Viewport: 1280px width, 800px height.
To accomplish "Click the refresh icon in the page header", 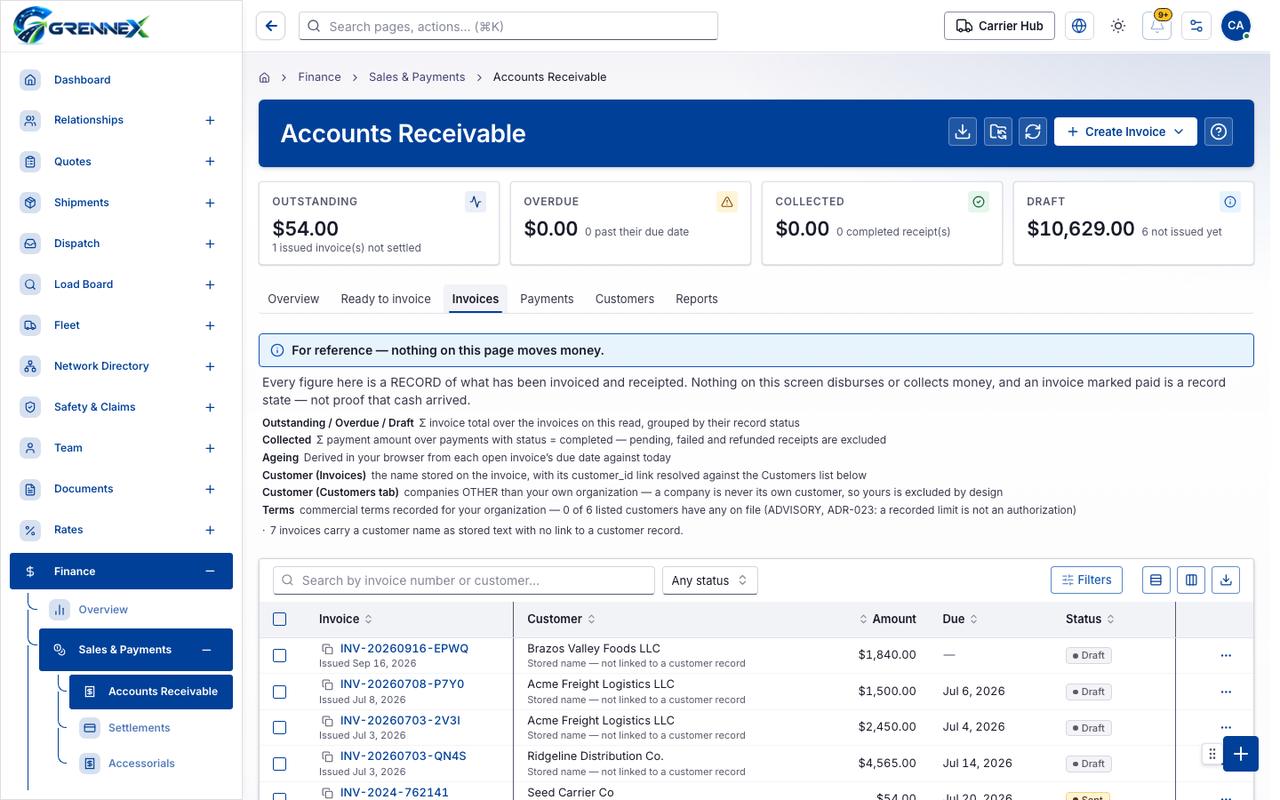I will (x=1033, y=132).
